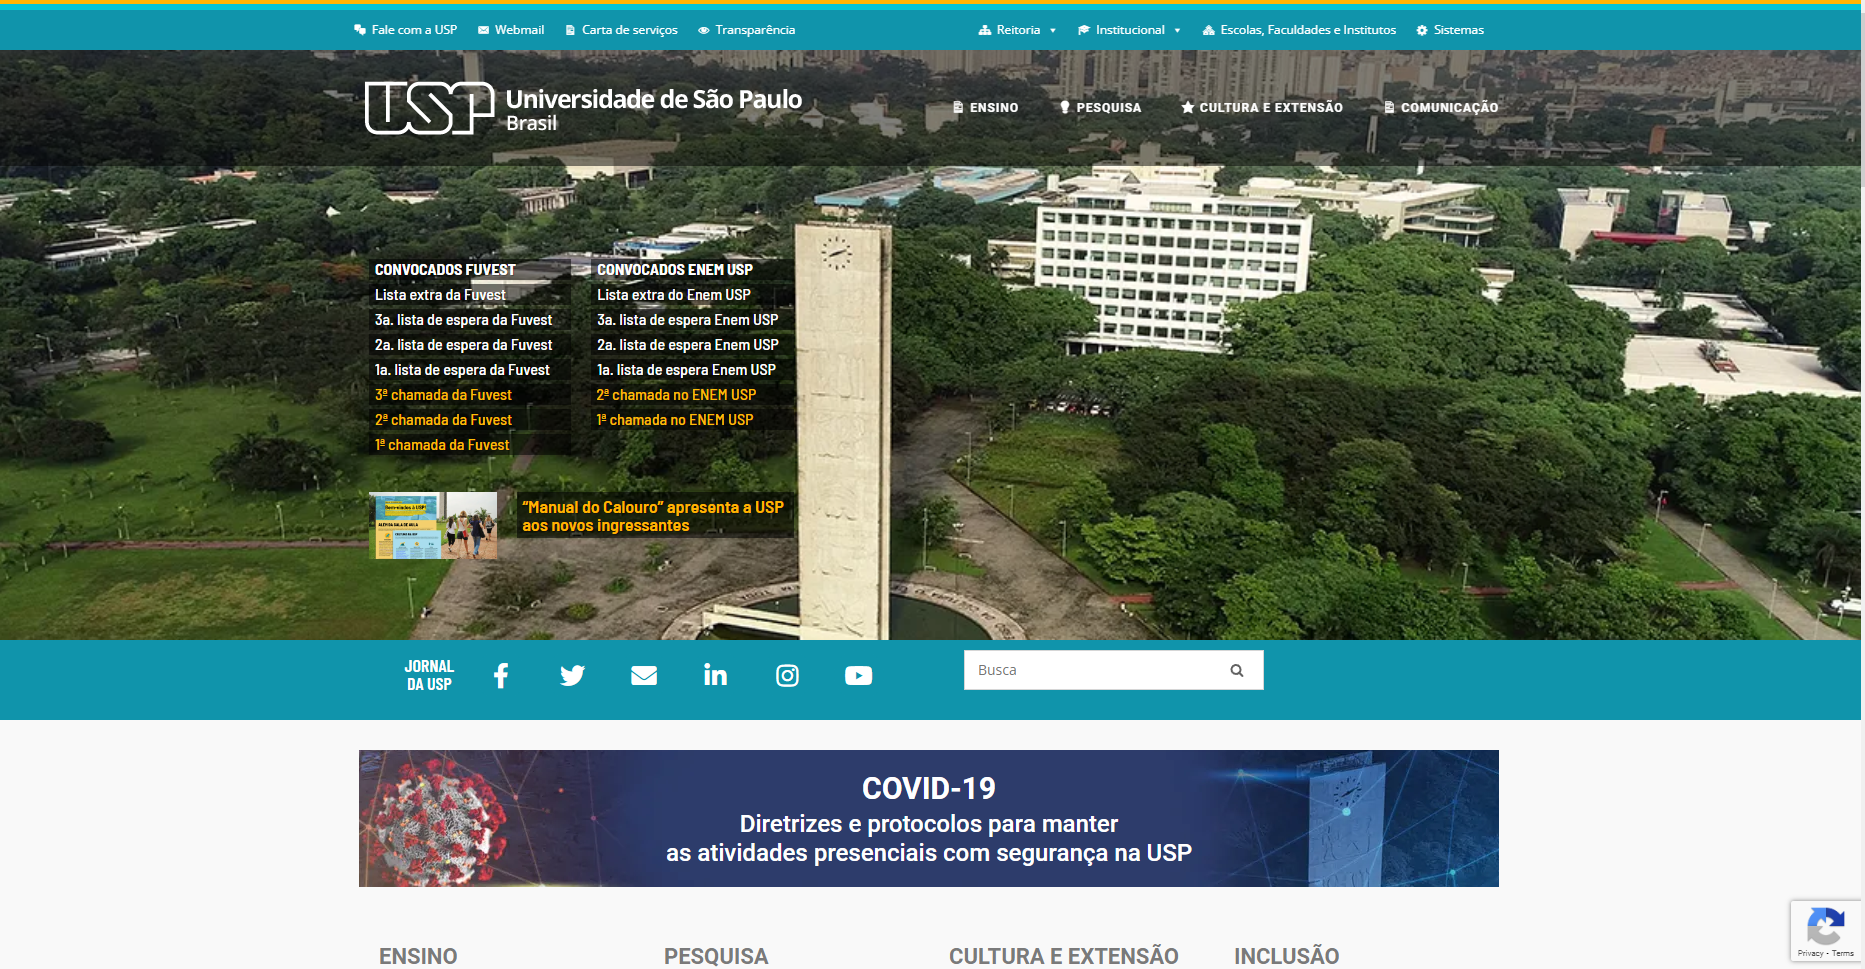Screen dimensions: 1865x969
Task: Click Universidade de São Paulo title text
Action: [x=654, y=99]
